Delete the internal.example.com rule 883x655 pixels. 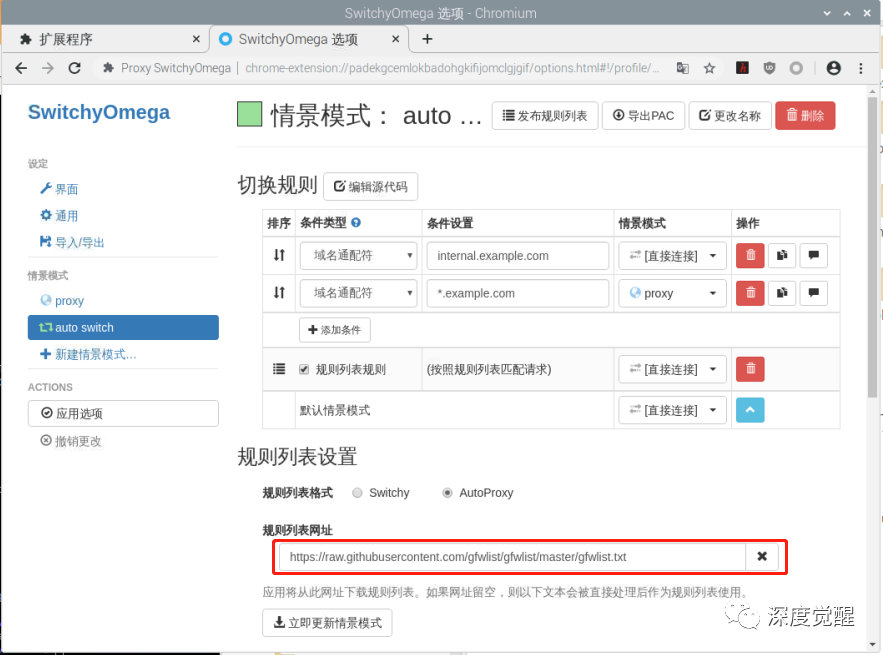tap(750, 256)
